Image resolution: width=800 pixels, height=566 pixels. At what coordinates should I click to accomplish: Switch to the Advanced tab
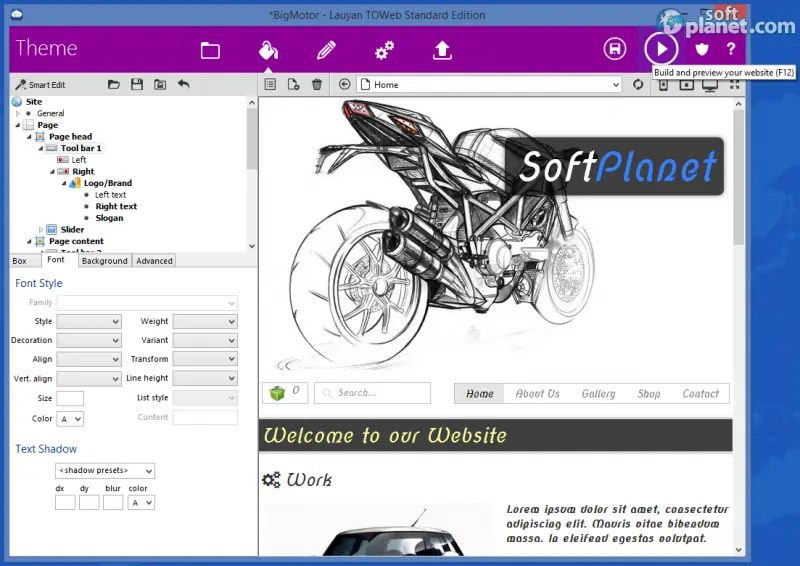[x=154, y=261]
